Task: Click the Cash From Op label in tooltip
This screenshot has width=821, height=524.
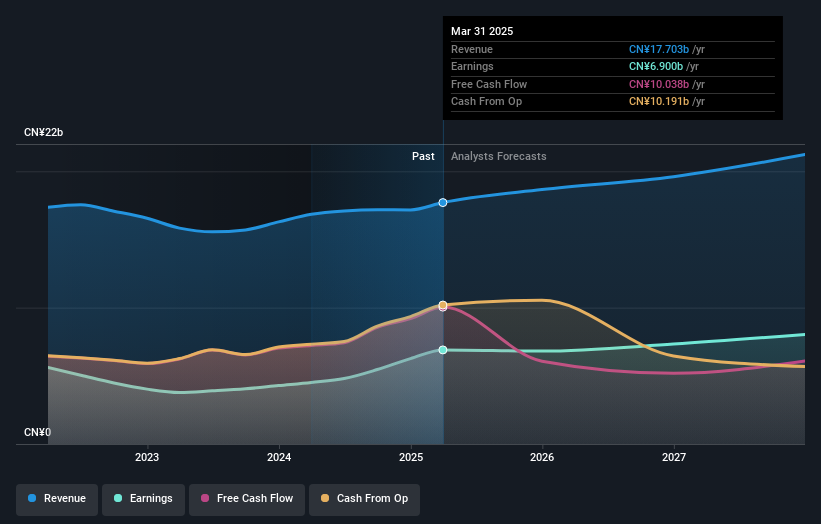Action: click(486, 102)
